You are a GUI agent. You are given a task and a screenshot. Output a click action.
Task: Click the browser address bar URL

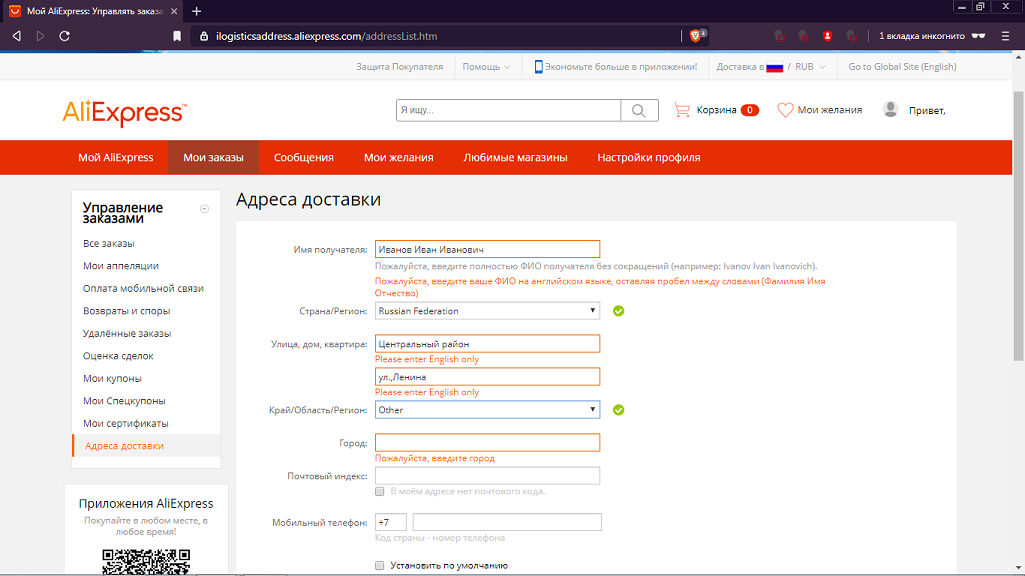click(326, 36)
